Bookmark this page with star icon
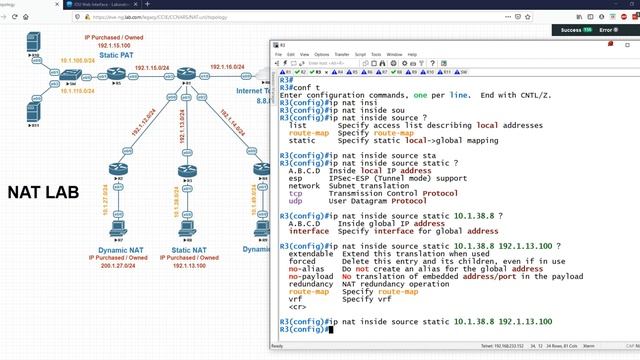Screen dimensions: 640x360 point(528,17)
